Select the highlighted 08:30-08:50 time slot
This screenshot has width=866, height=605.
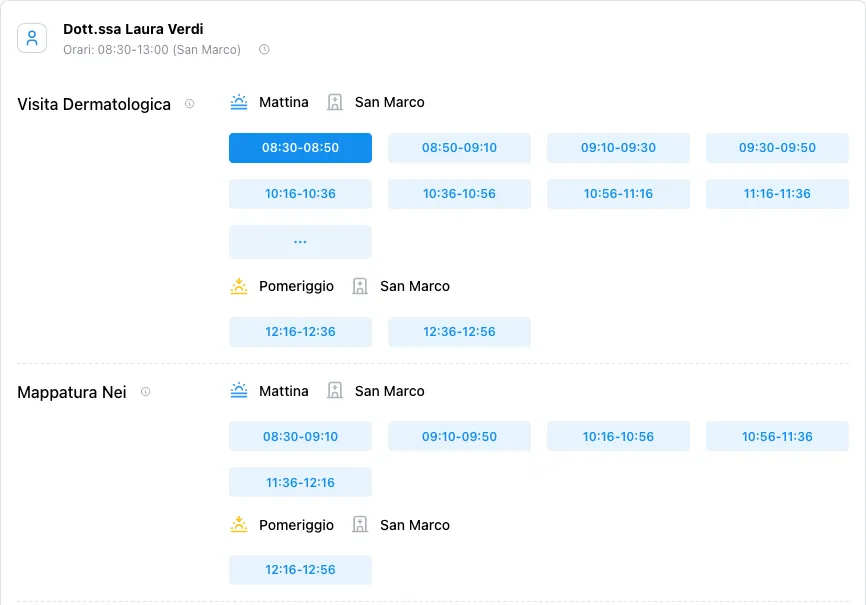coord(300,148)
